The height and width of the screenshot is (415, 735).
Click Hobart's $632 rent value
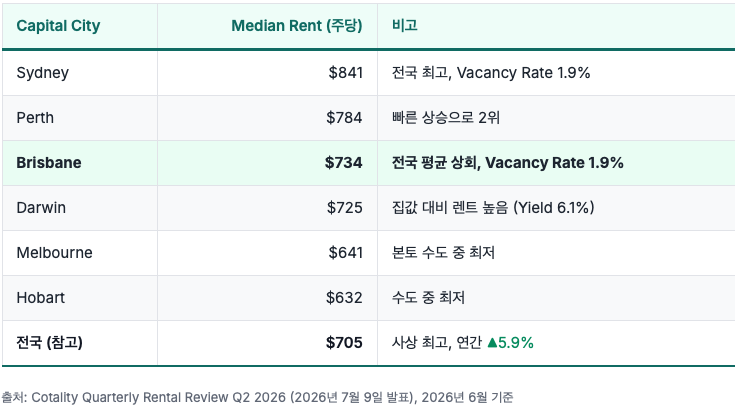345,298
